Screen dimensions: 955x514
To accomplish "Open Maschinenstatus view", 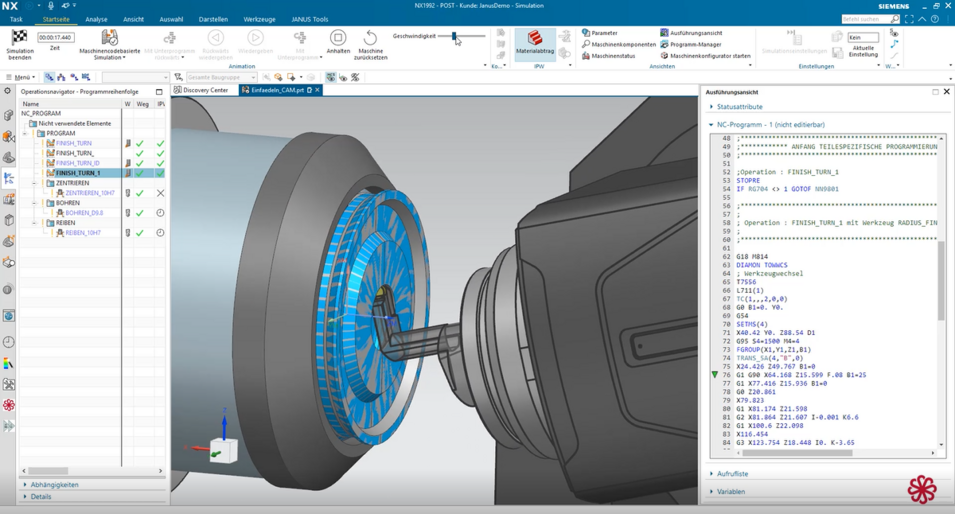I will point(608,56).
